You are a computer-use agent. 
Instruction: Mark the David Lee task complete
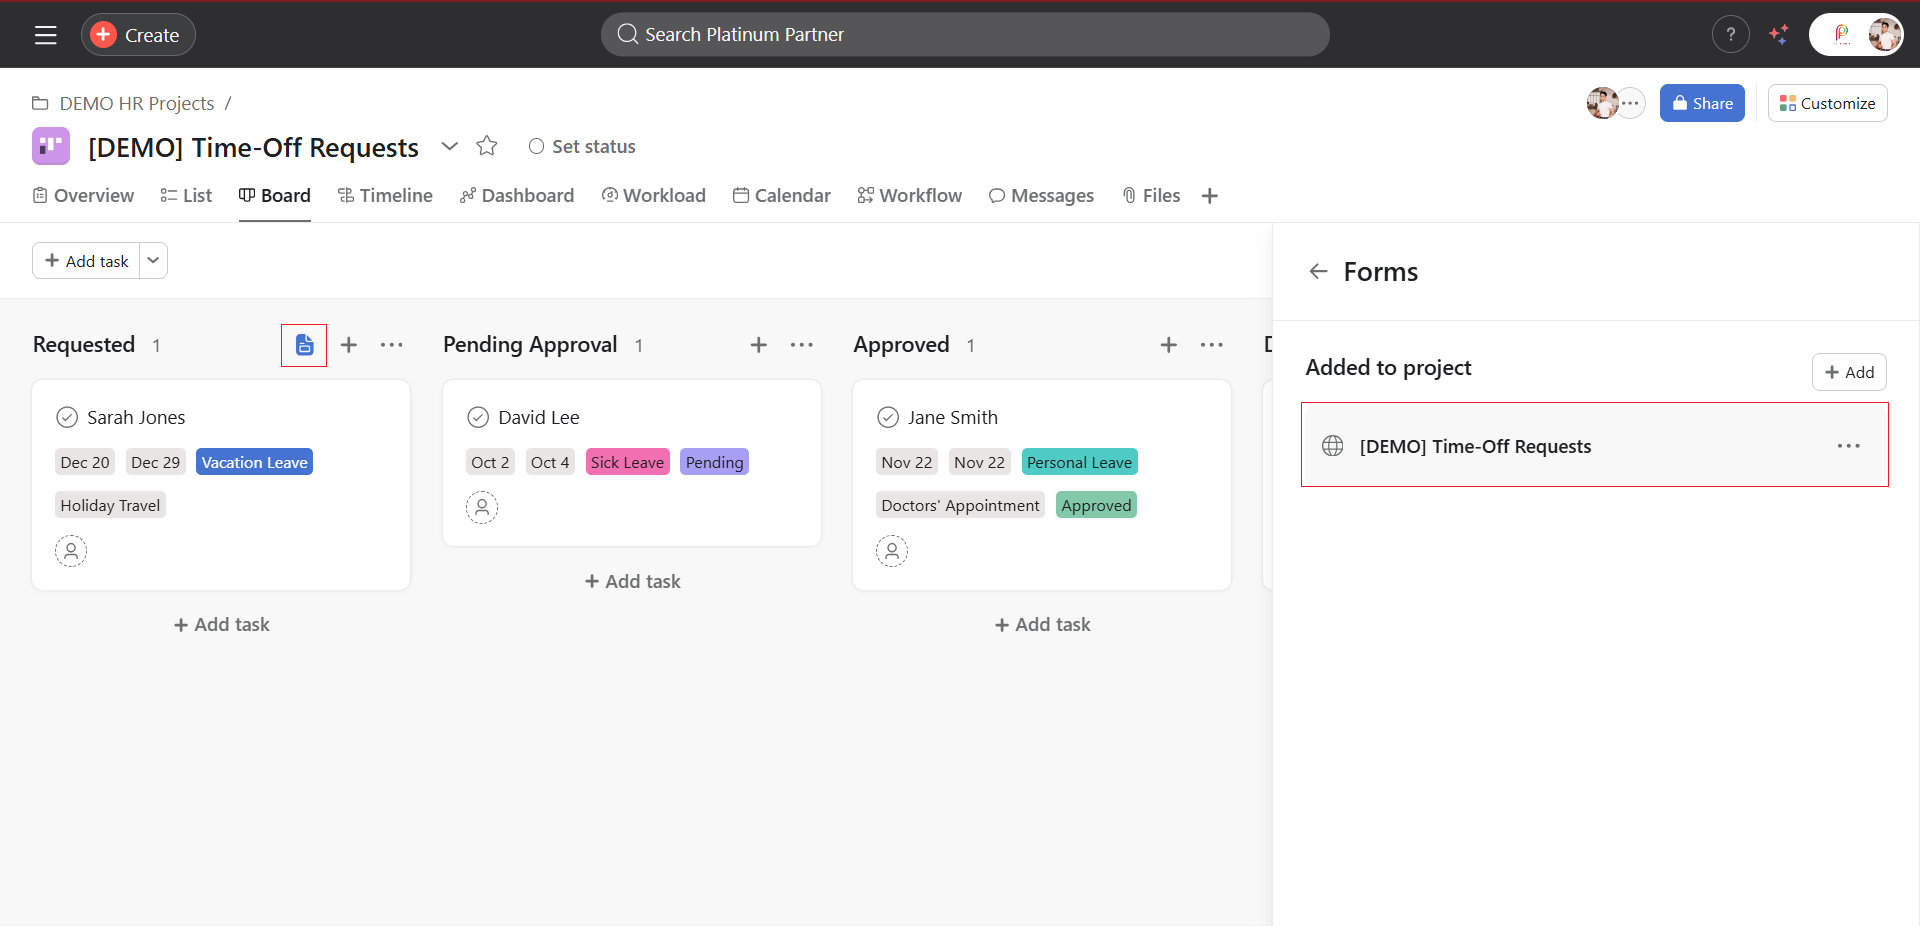tap(478, 417)
